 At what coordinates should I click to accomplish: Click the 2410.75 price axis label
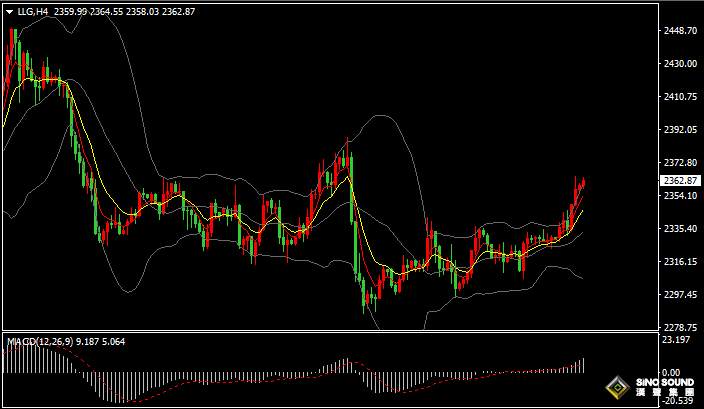tap(679, 97)
